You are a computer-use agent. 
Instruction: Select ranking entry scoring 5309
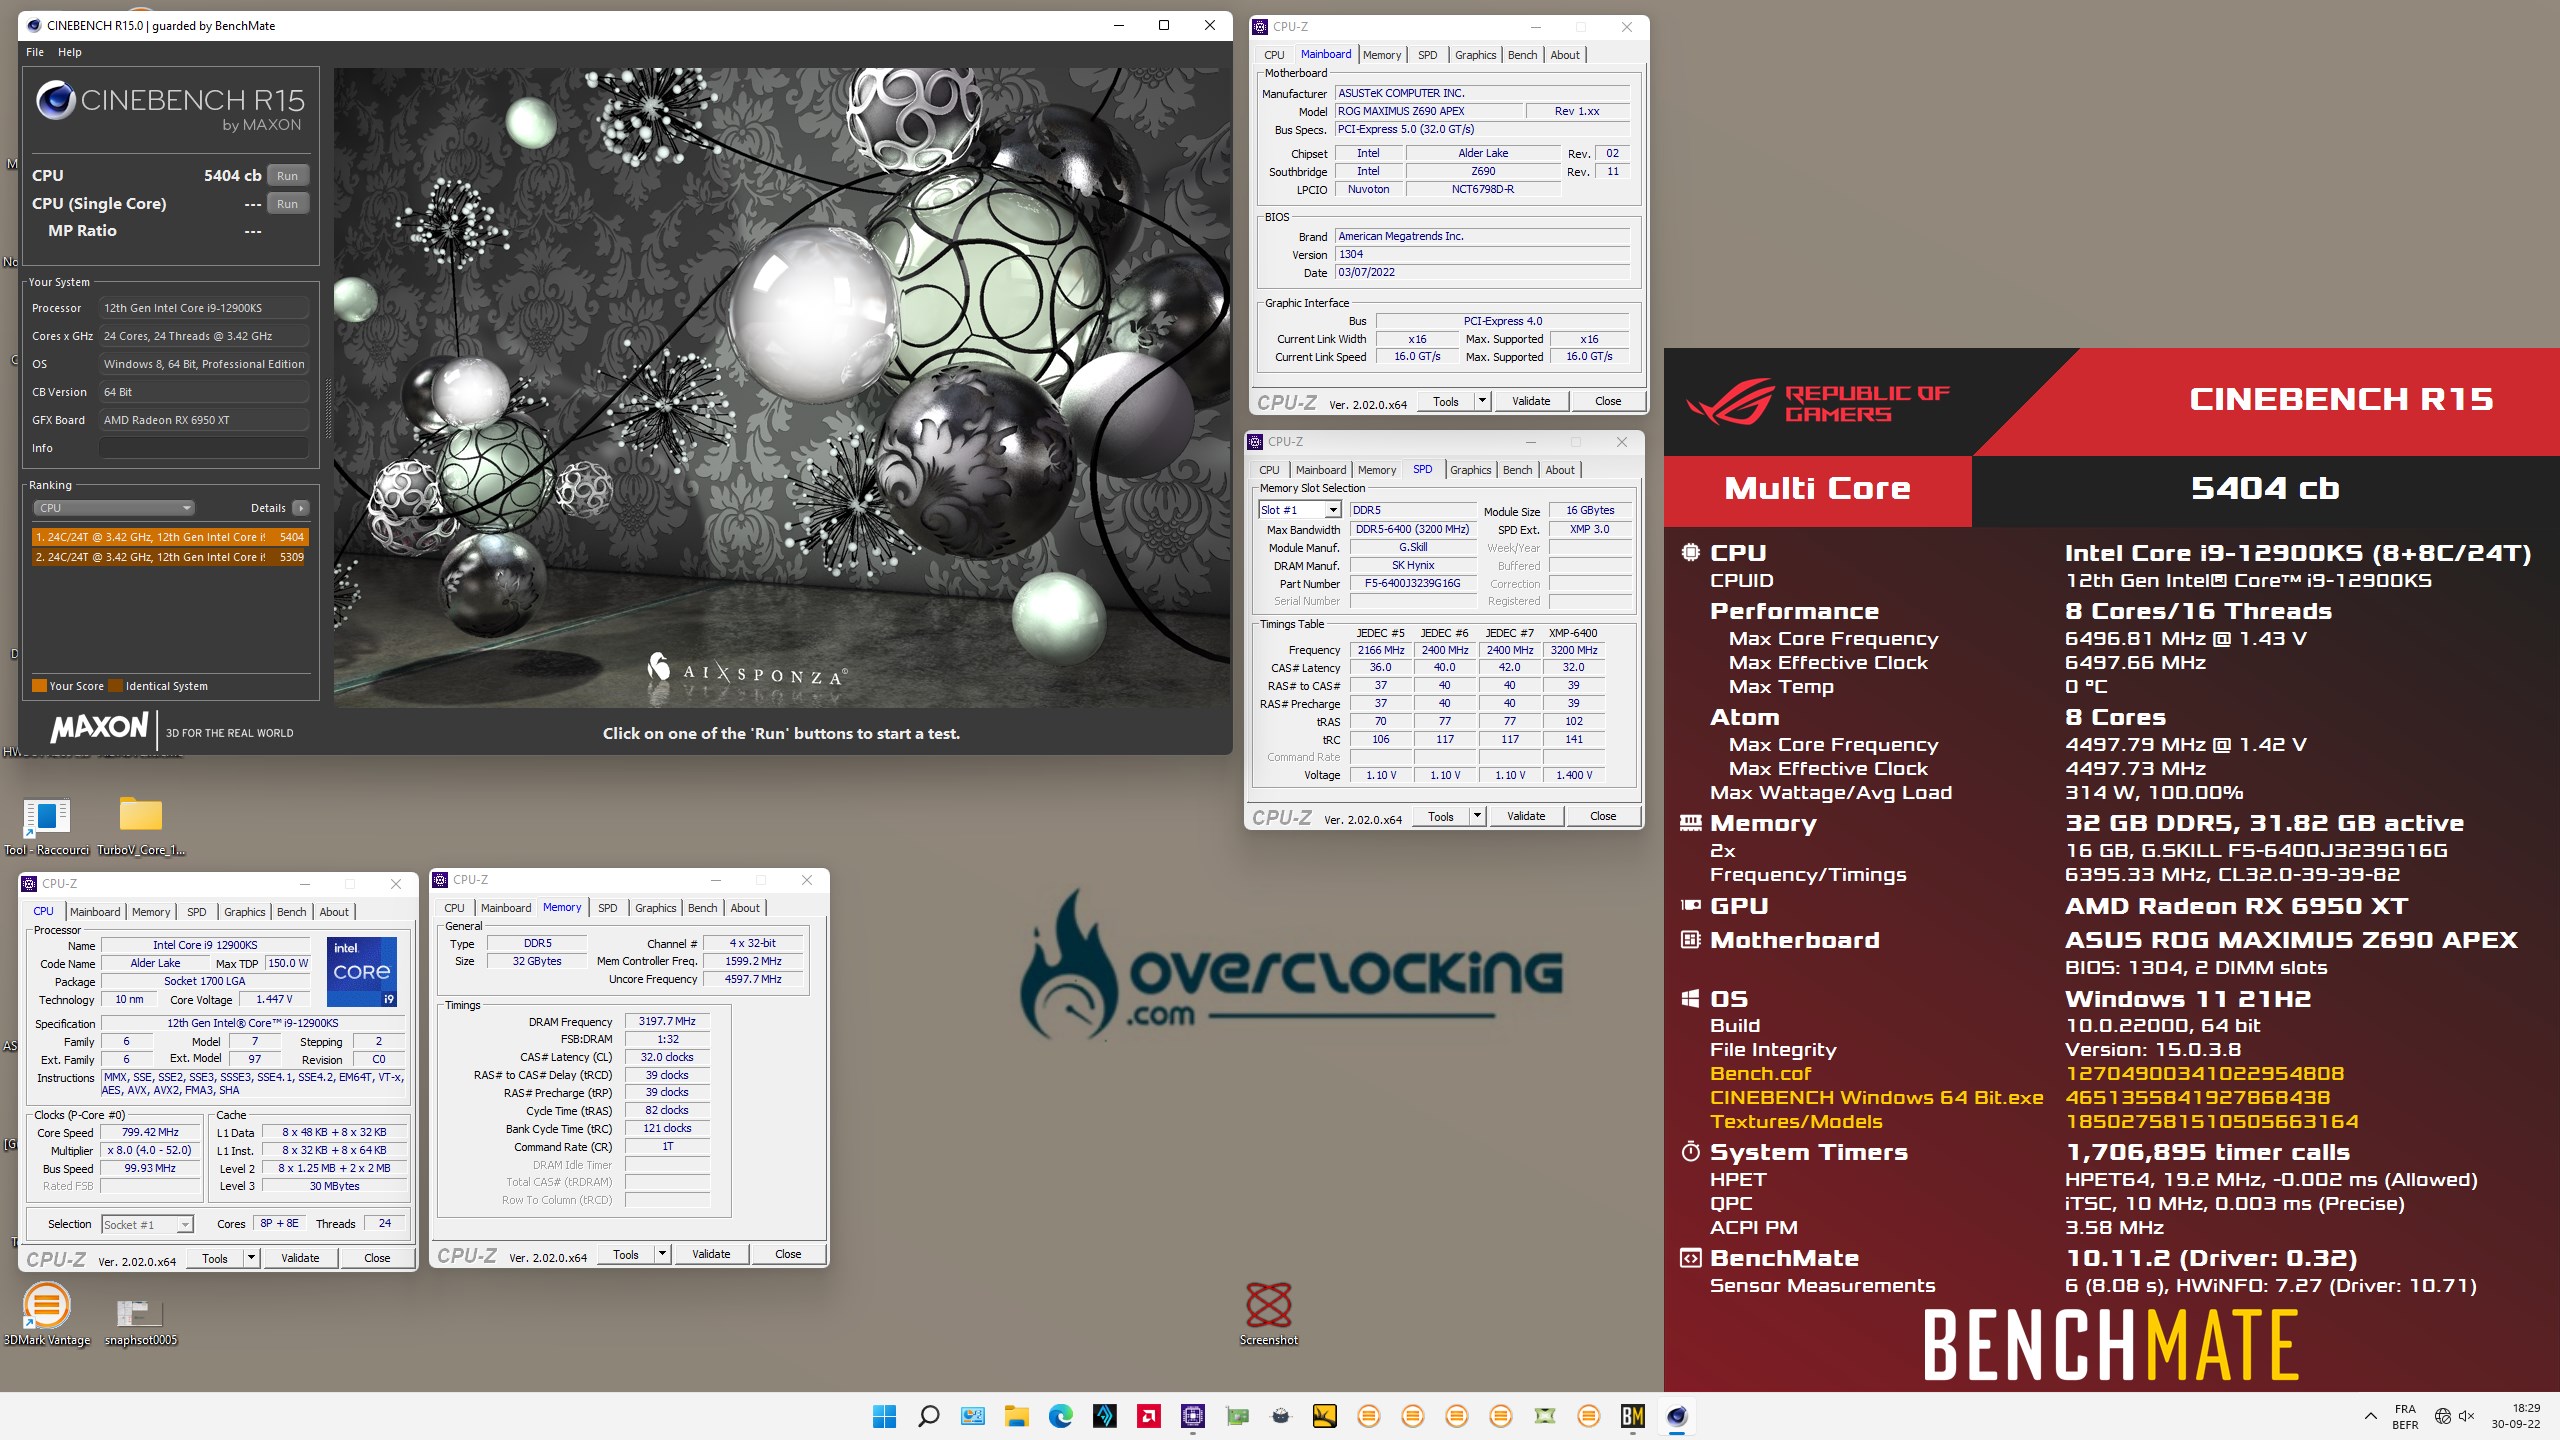170,557
